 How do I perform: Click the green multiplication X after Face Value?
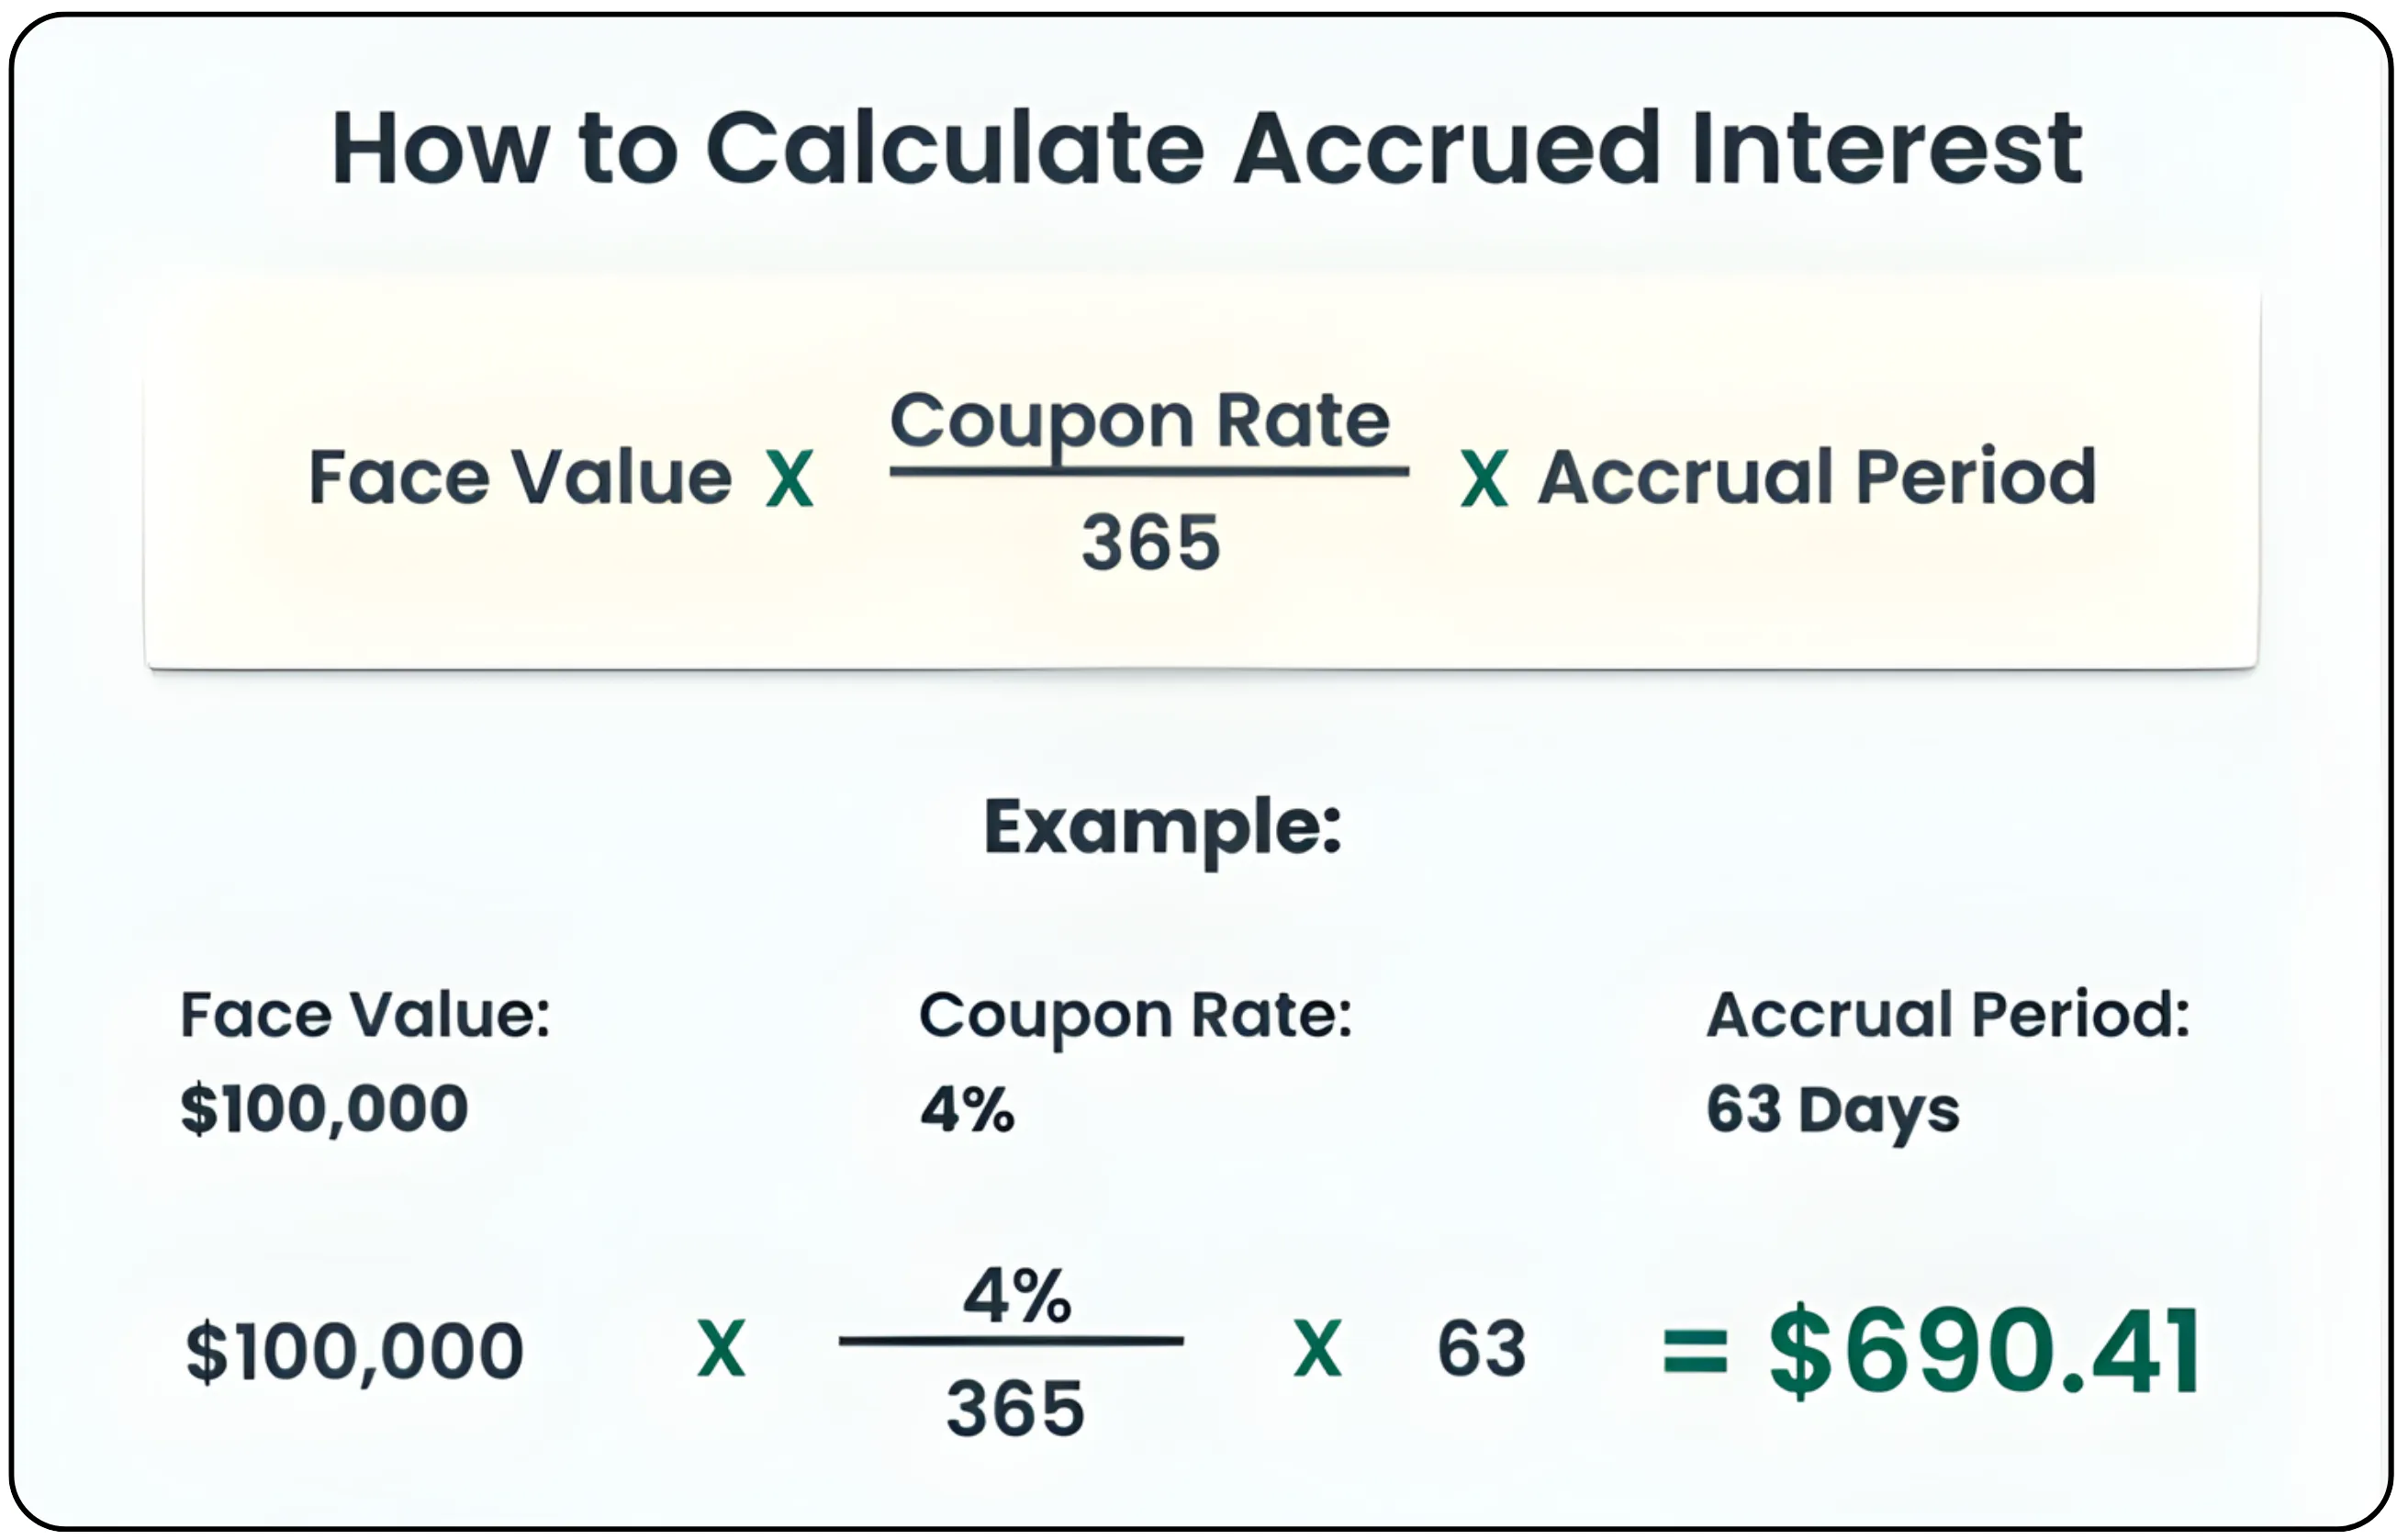tap(789, 479)
